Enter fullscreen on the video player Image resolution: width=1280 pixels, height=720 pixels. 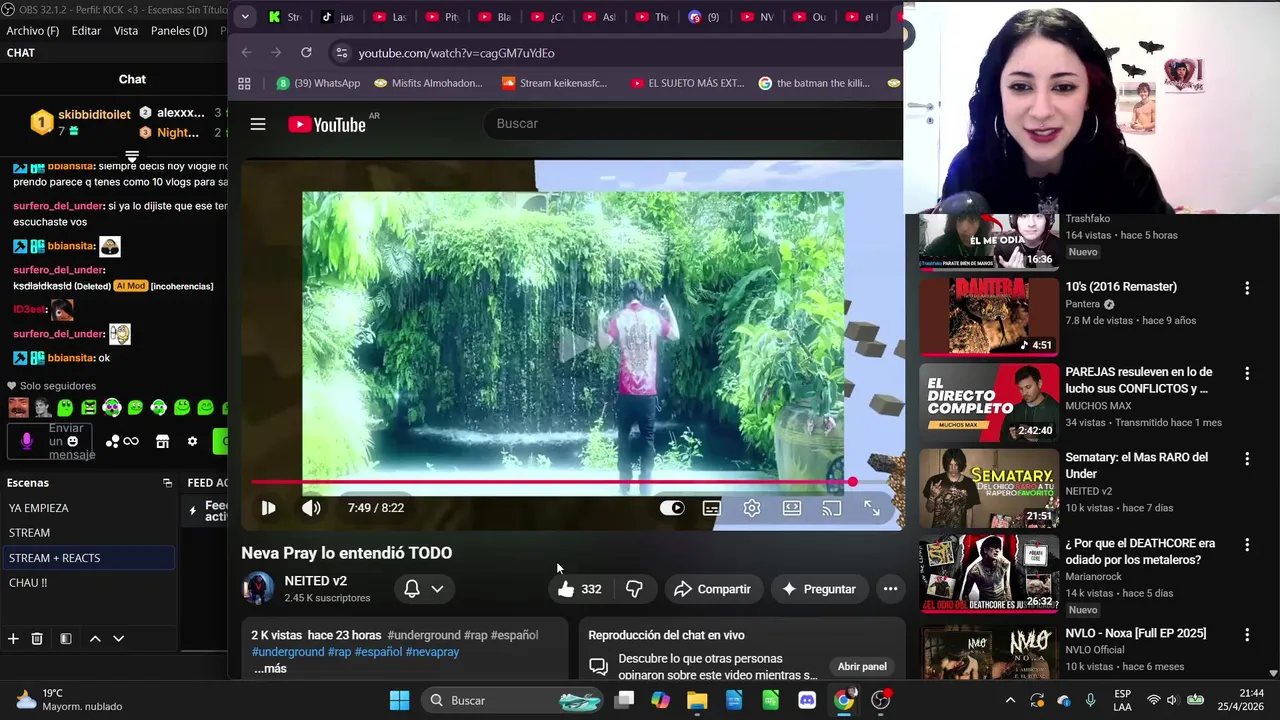(x=872, y=508)
